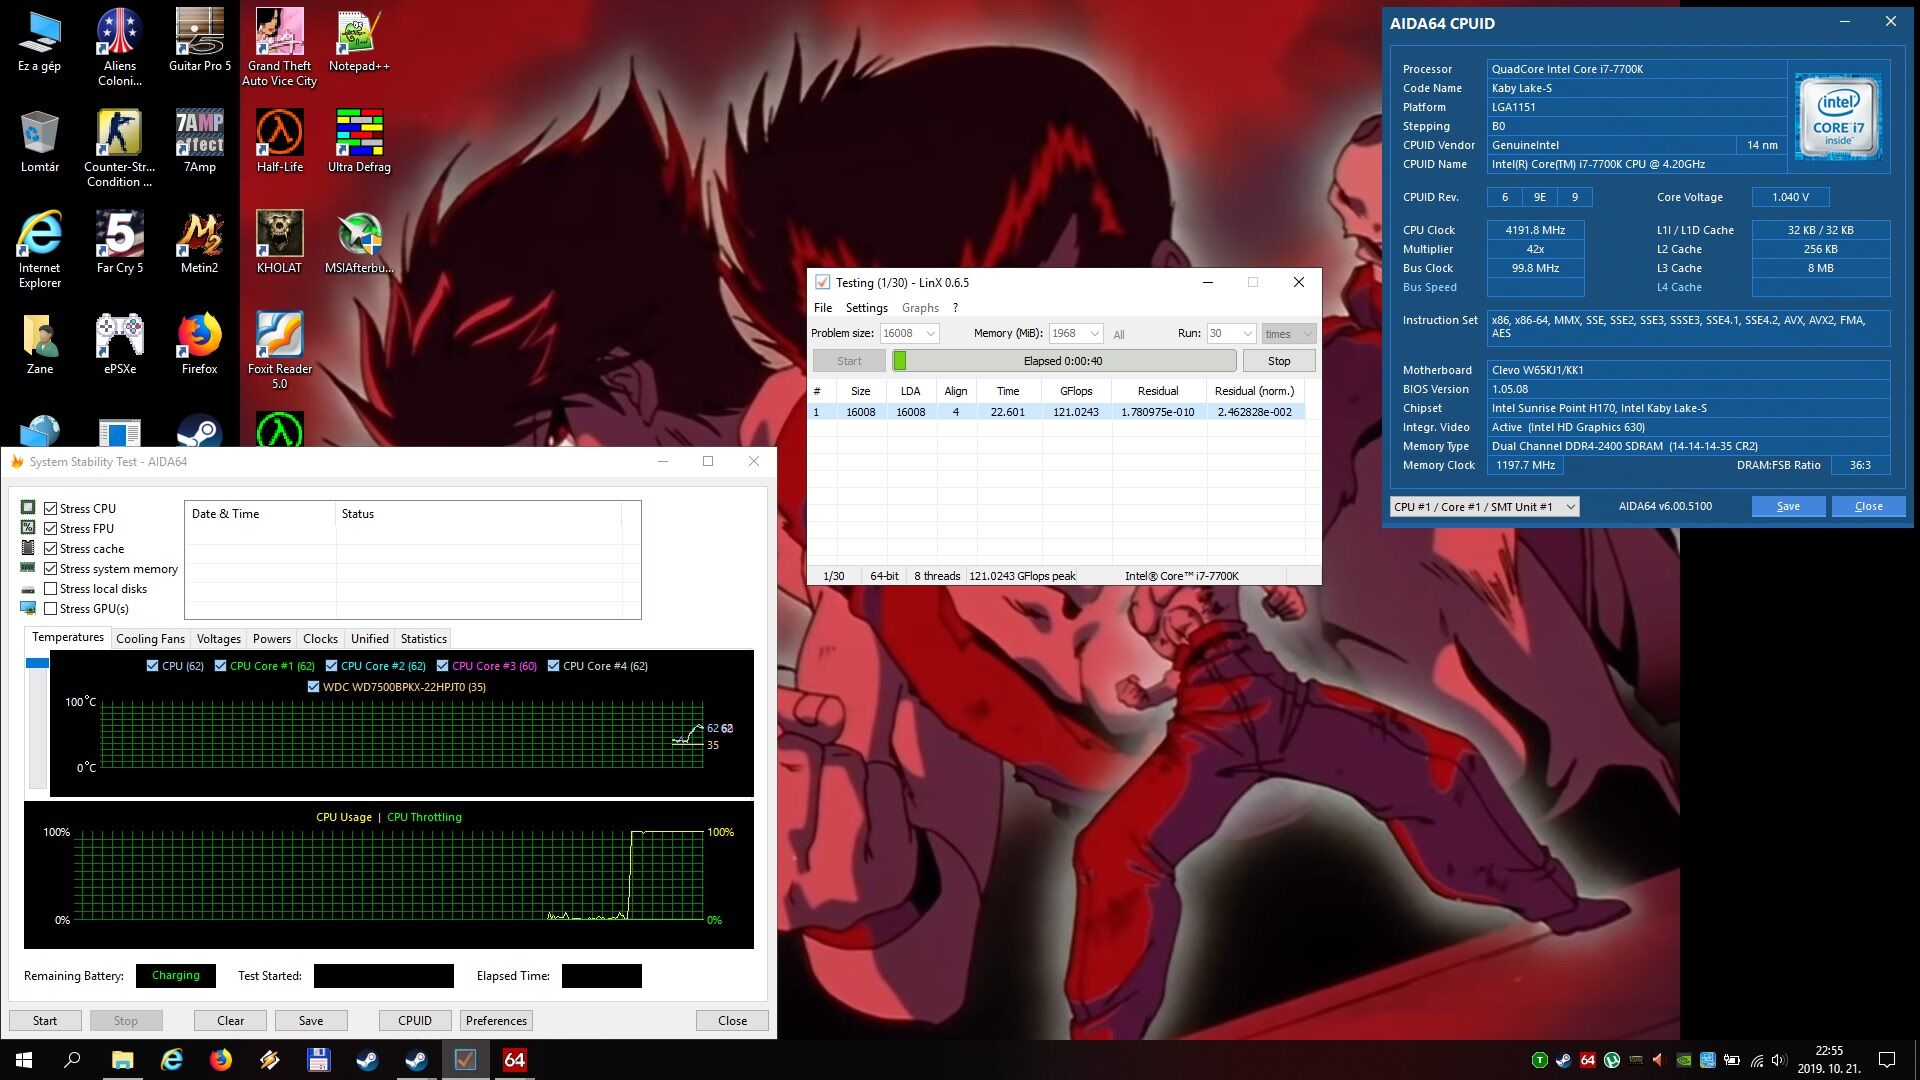
Task: Toggle Stress FPU checkbox
Action: (x=50, y=528)
